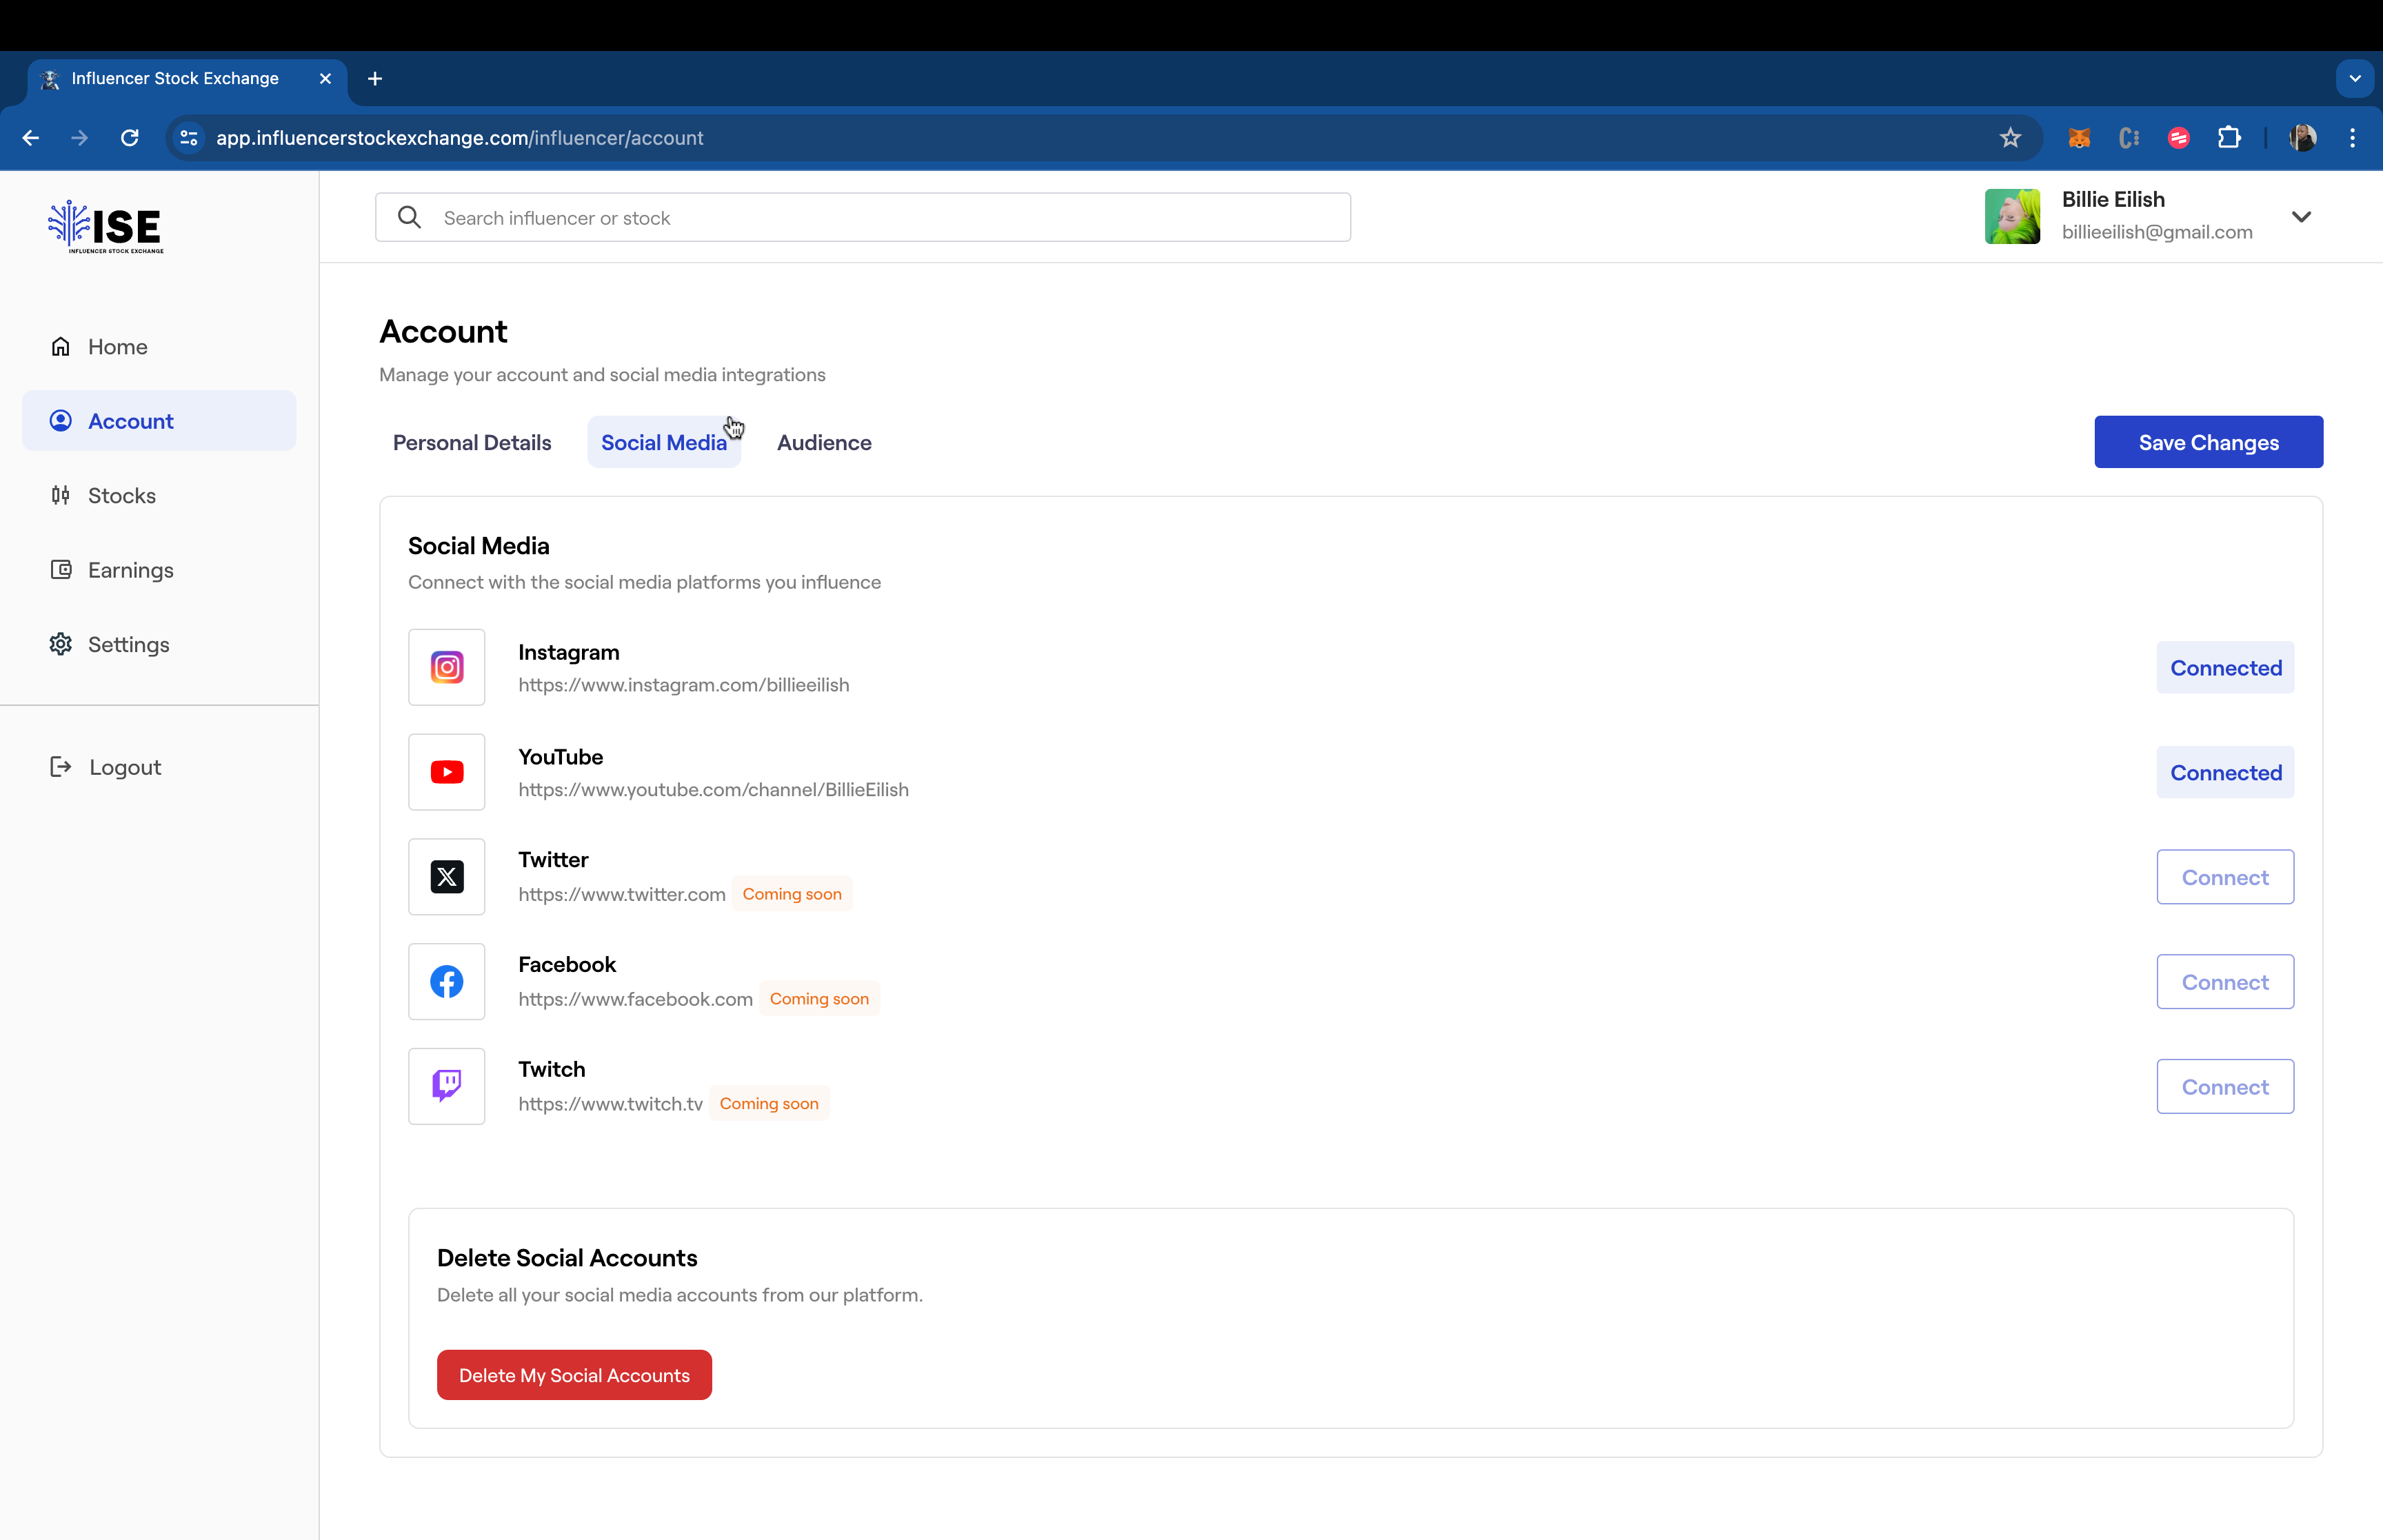Click the twitter.com URL text

[622, 895]
